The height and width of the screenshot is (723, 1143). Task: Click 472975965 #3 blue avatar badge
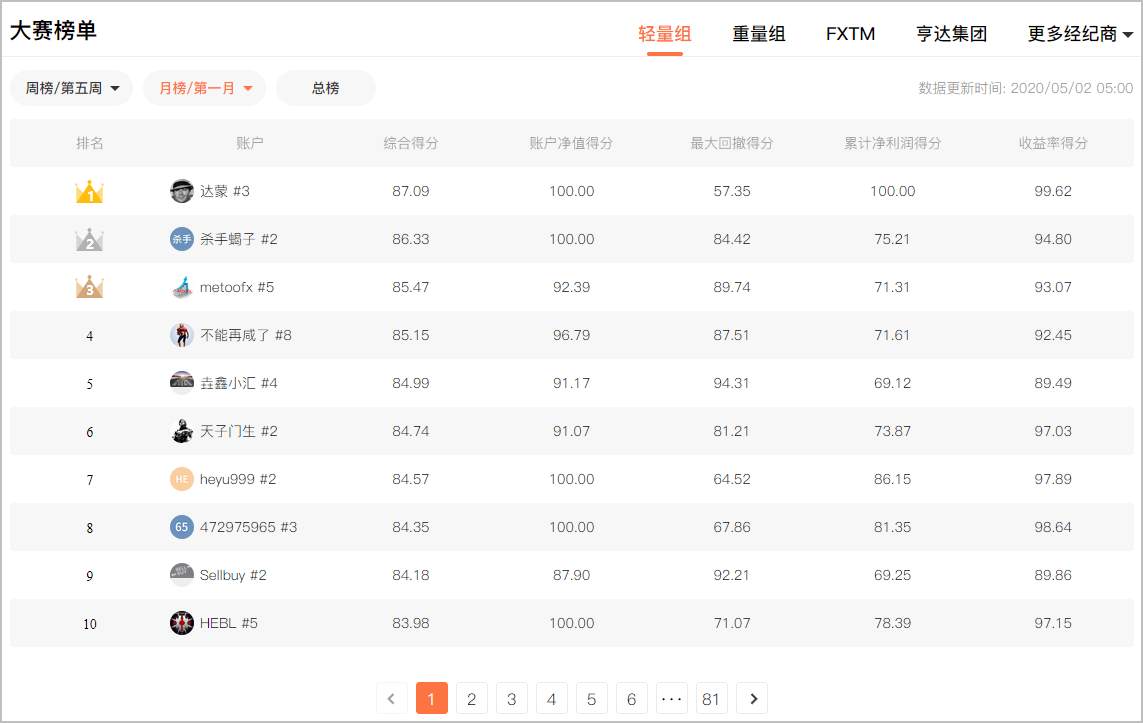182,528
